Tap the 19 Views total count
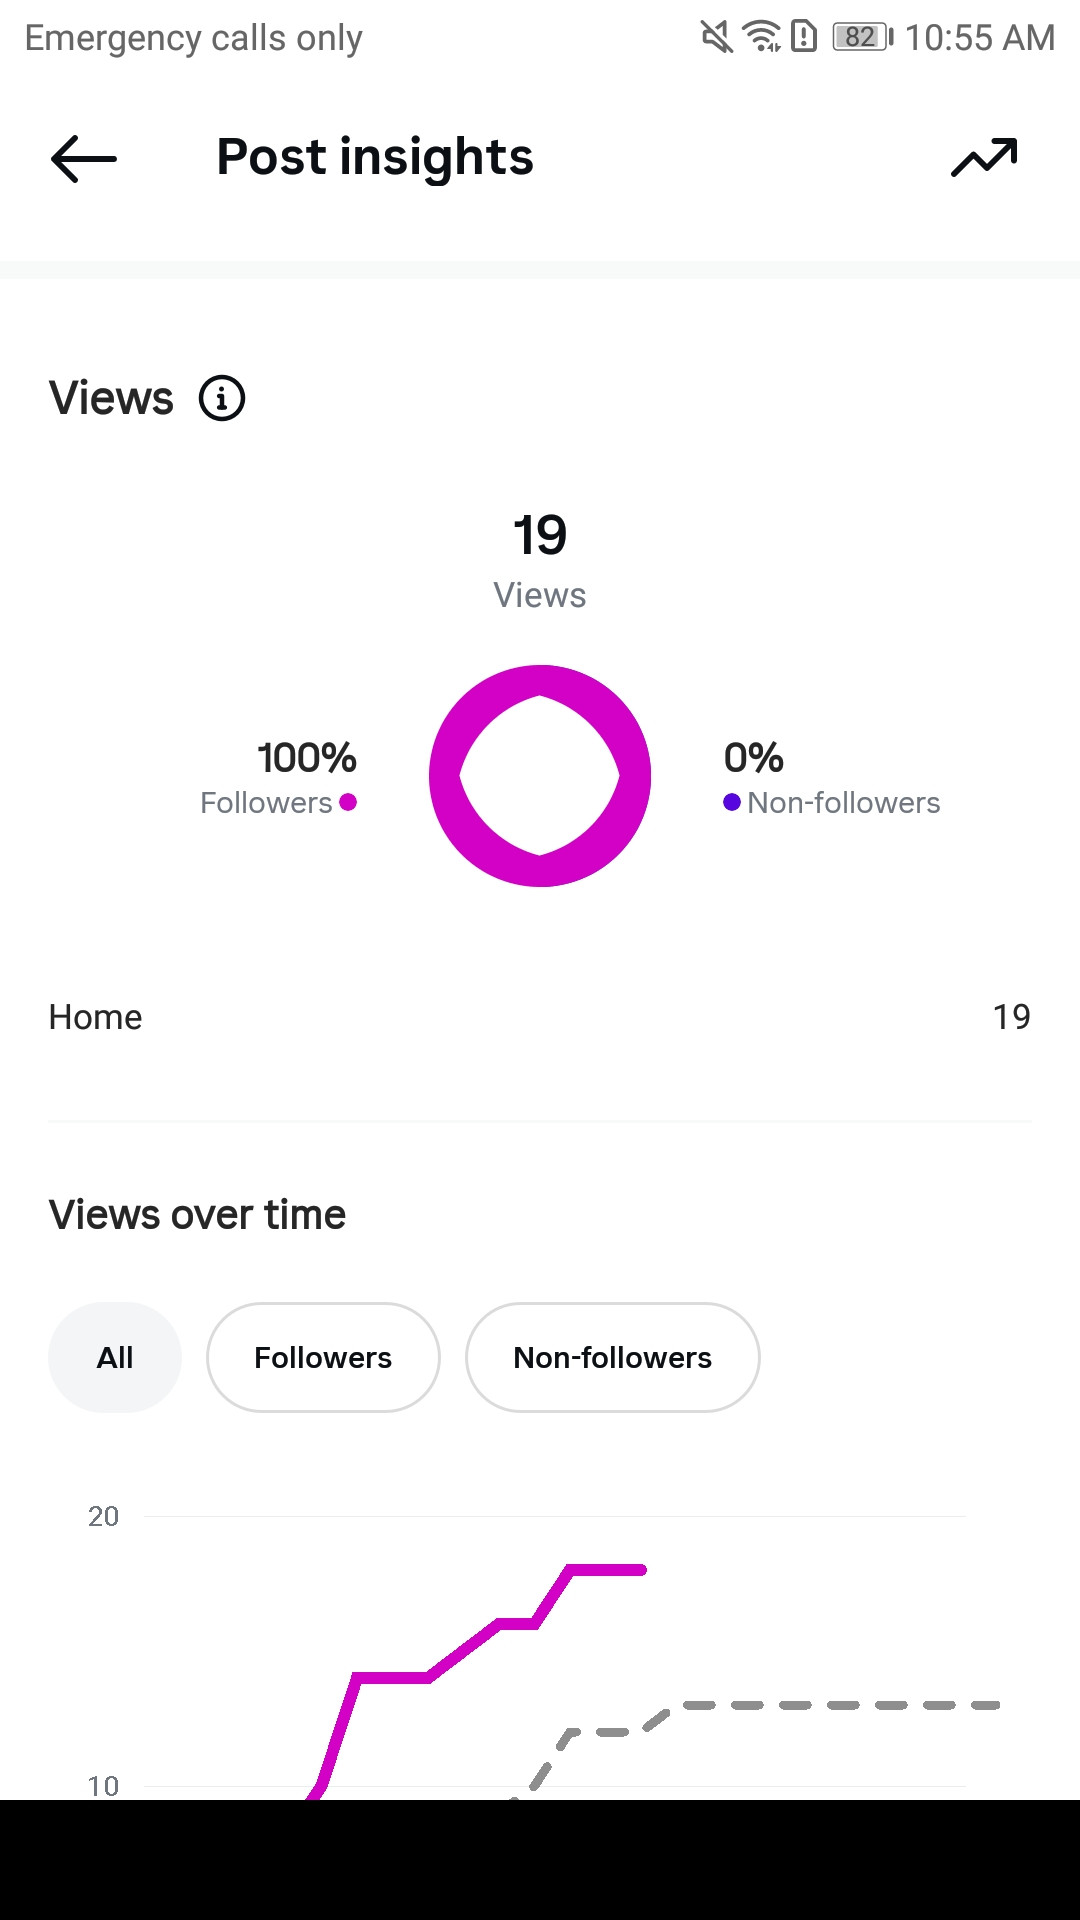The width and height of the screenshot is (1080, 1920). (x=540, y=535)
